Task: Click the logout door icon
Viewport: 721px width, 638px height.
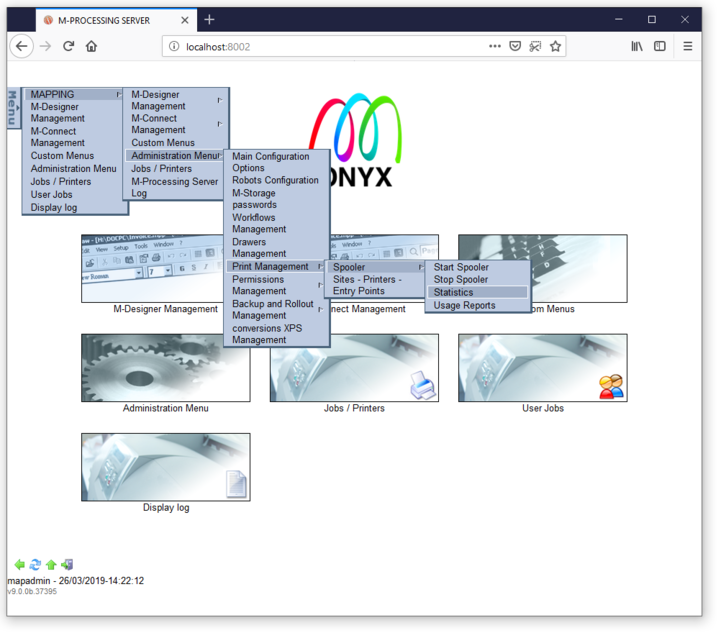Action: tap(67, 565)
